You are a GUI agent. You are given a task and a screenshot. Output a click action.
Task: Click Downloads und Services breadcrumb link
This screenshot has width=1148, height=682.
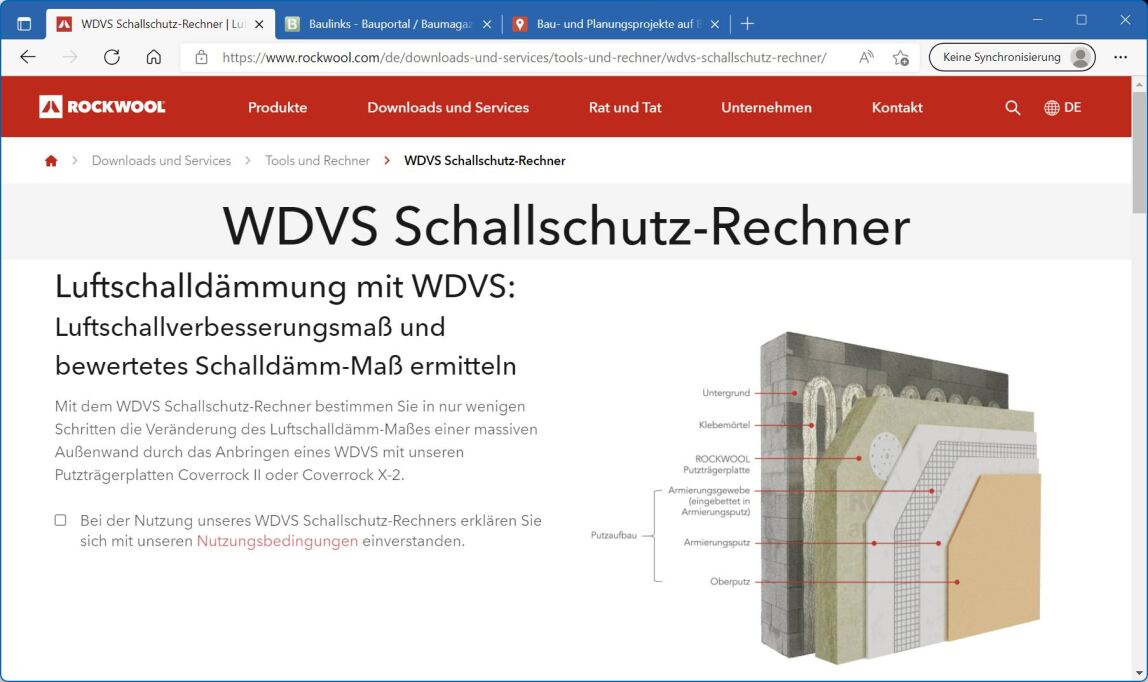[x=161, y=161]
